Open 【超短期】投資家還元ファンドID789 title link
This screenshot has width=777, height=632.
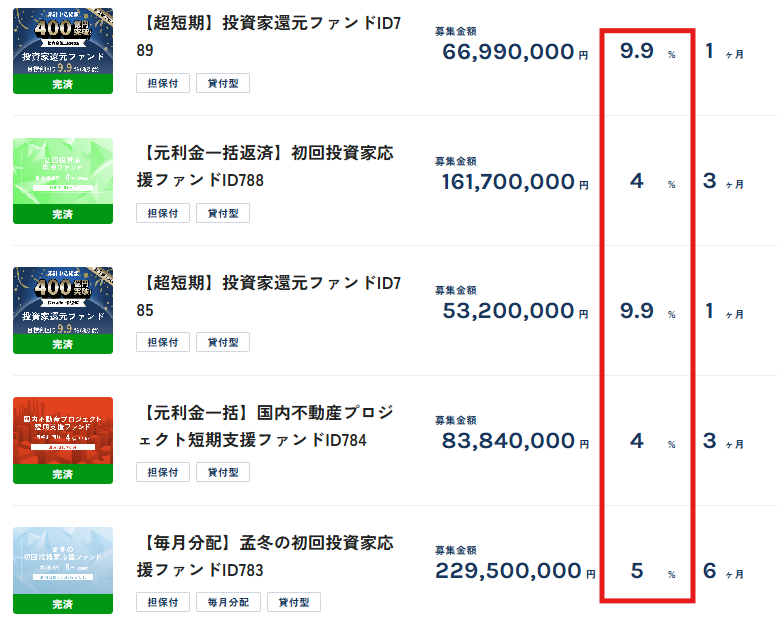[268, 38]
